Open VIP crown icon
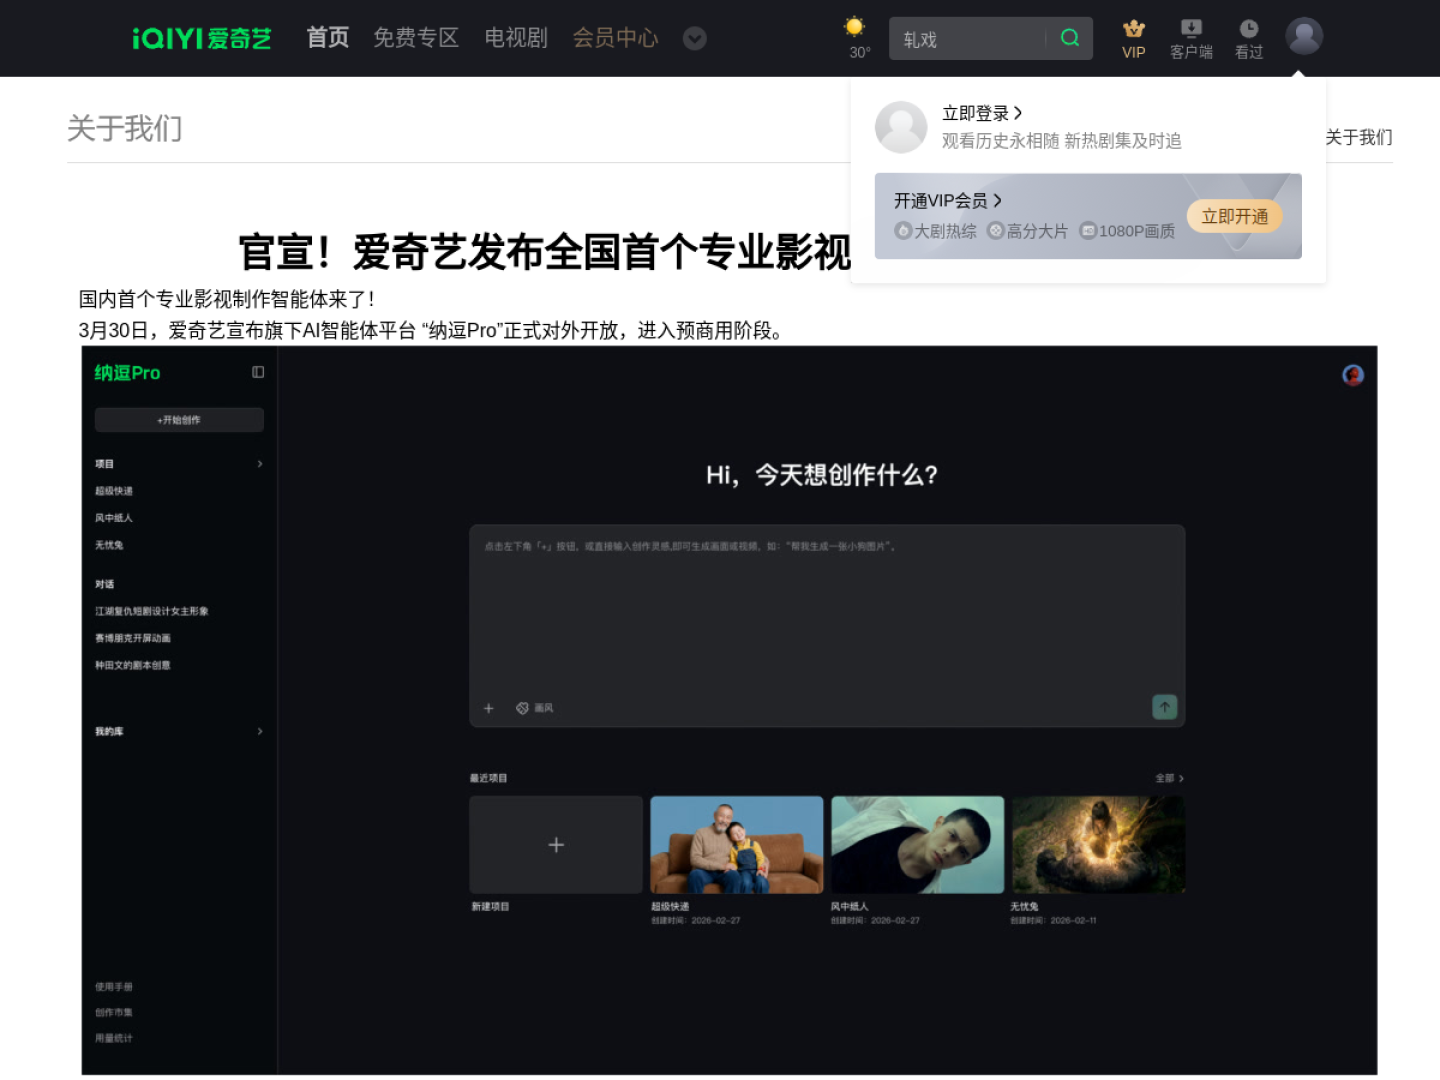Screen dimensions: 1440x1080 [1133, 29]
